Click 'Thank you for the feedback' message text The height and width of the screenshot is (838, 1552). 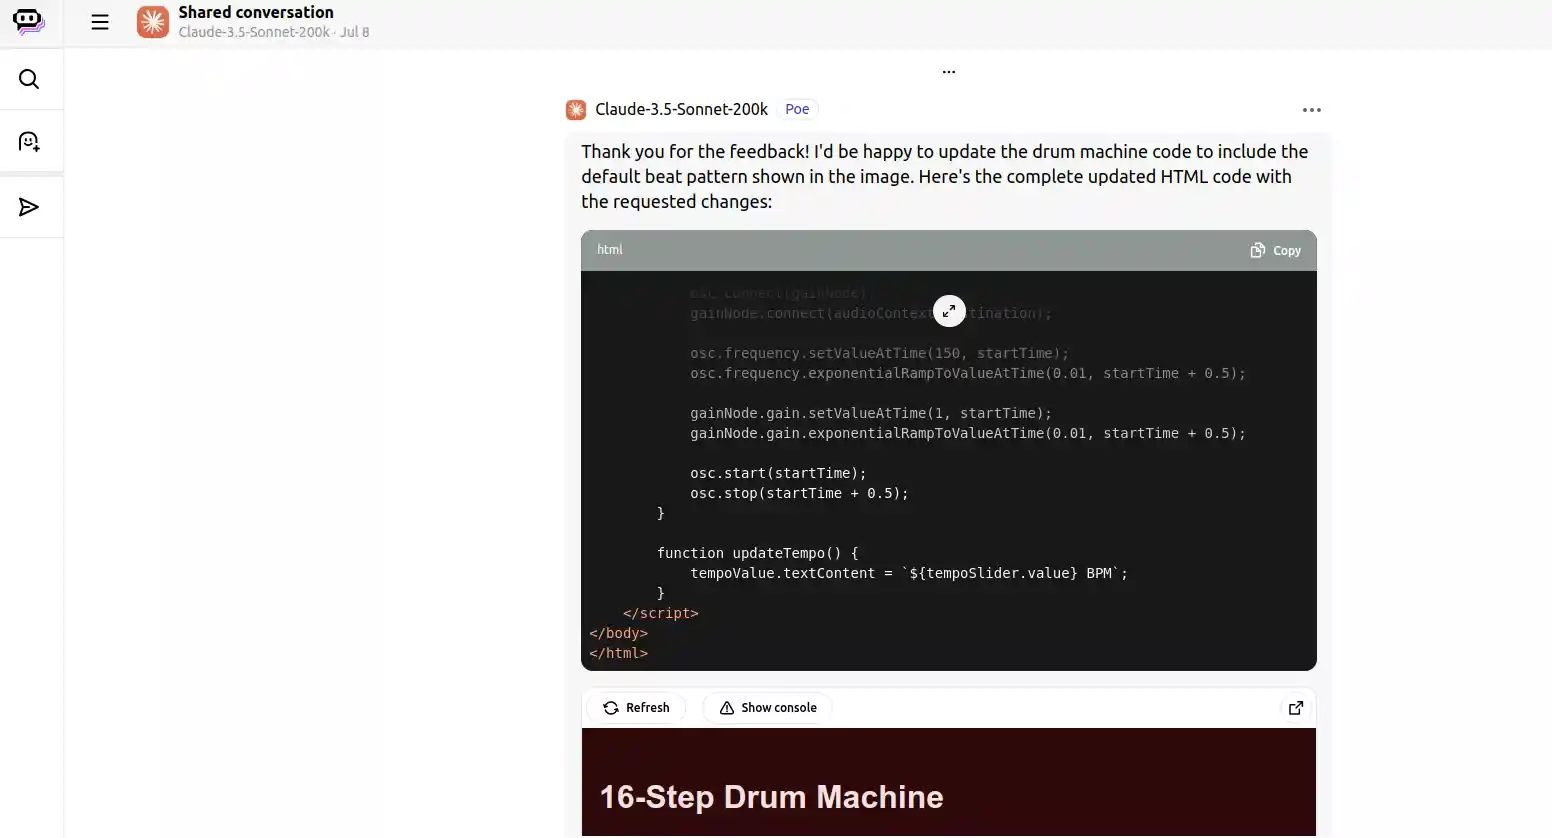[944, 176]
